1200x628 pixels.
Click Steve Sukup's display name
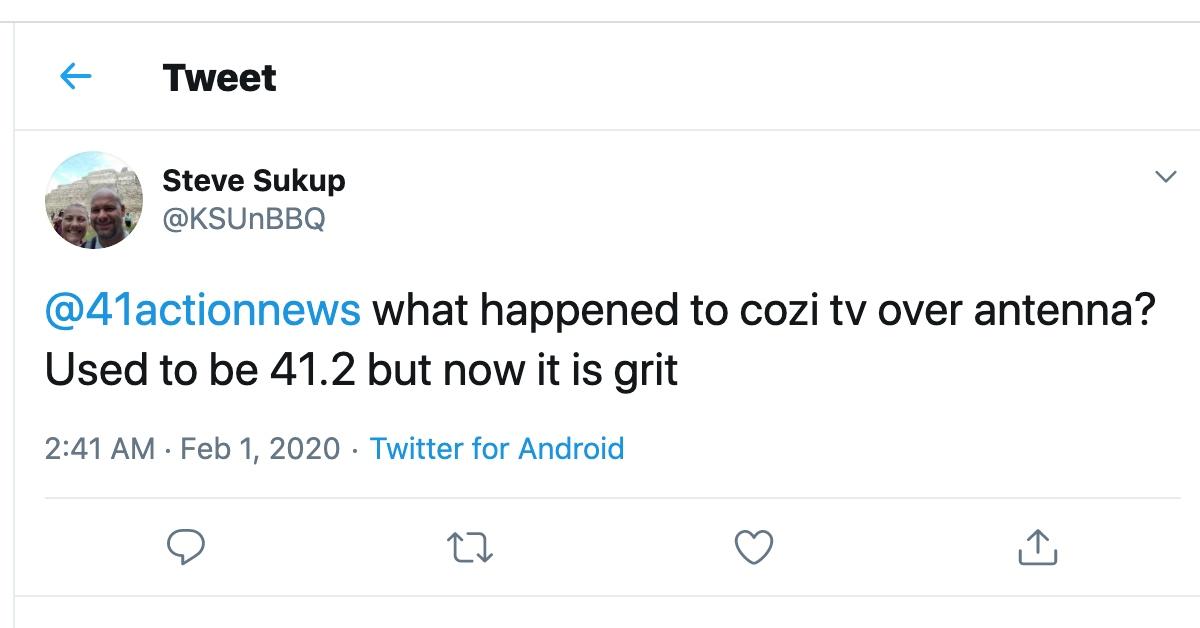click(x=252, y=180)
